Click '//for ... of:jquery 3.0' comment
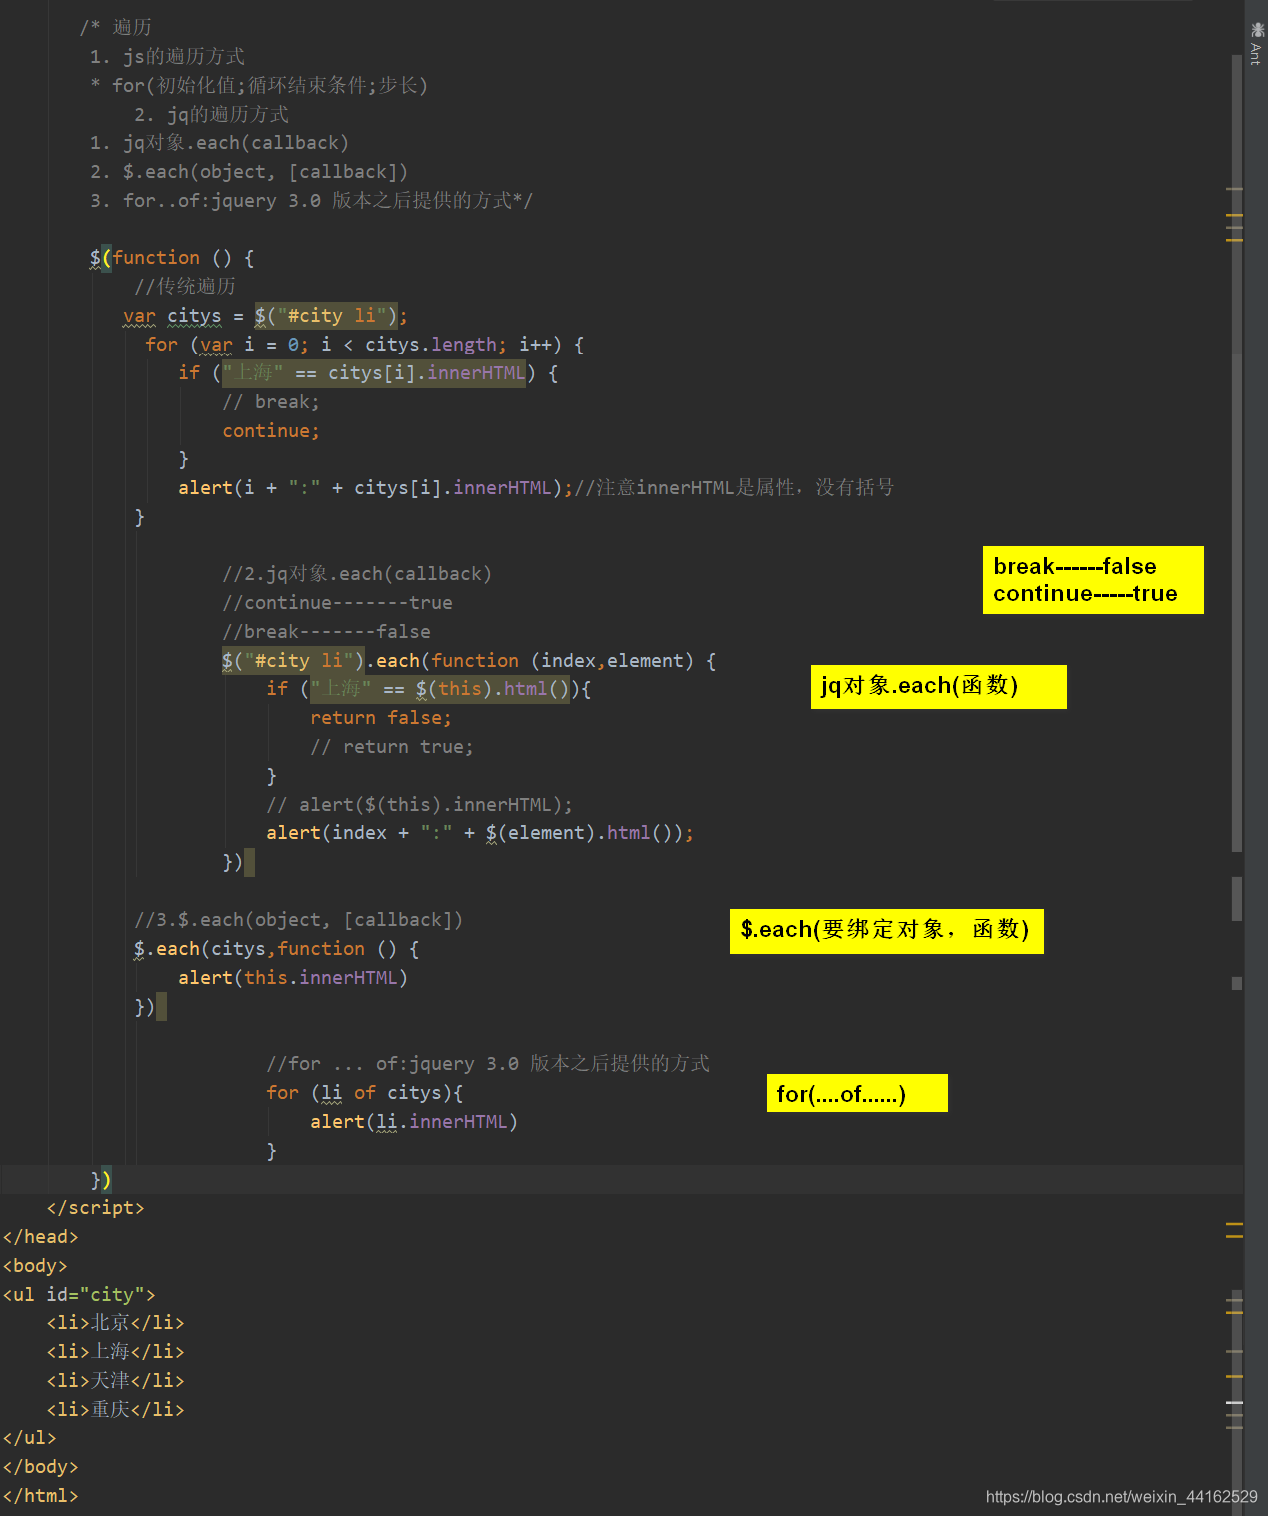The image size is (1268, 1516). click(488, 1064)
